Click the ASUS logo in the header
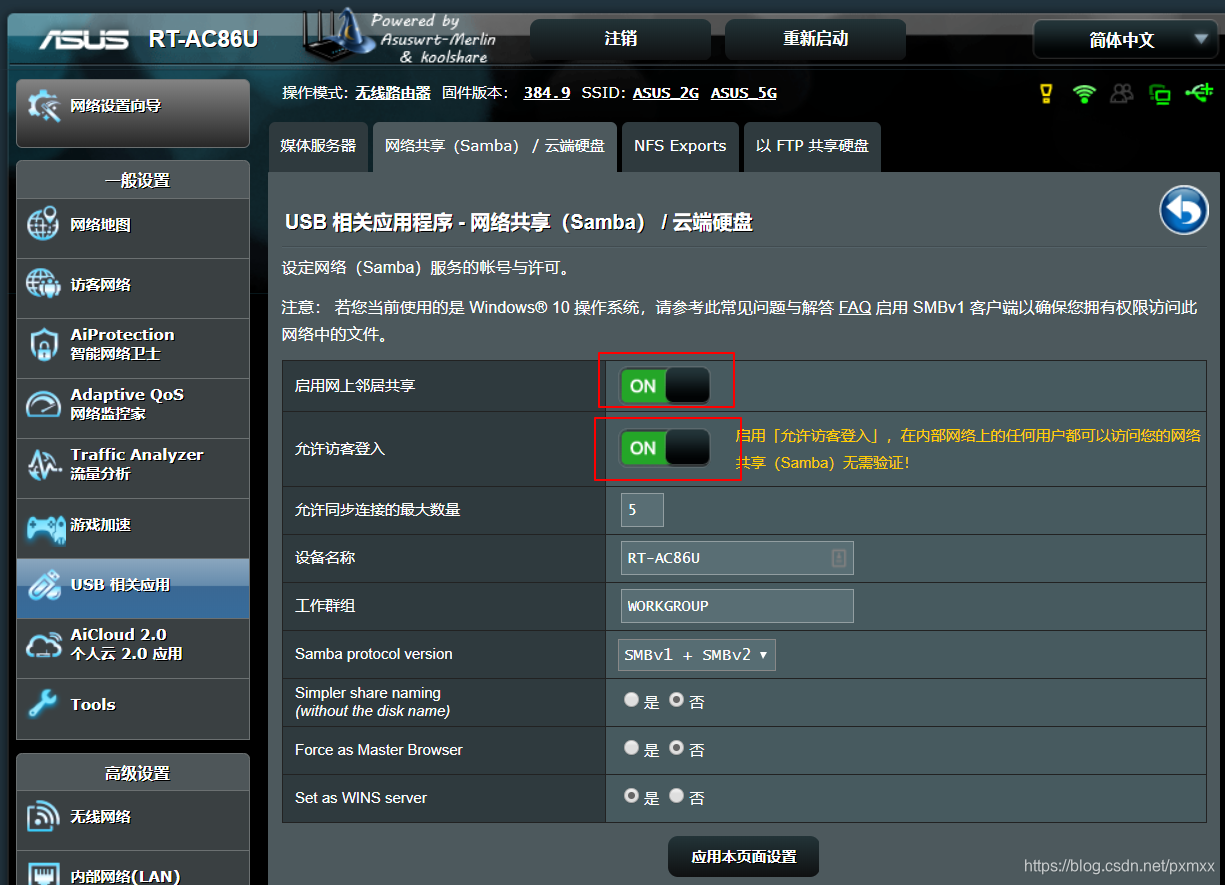The image size is (1225, 885). 84,40
